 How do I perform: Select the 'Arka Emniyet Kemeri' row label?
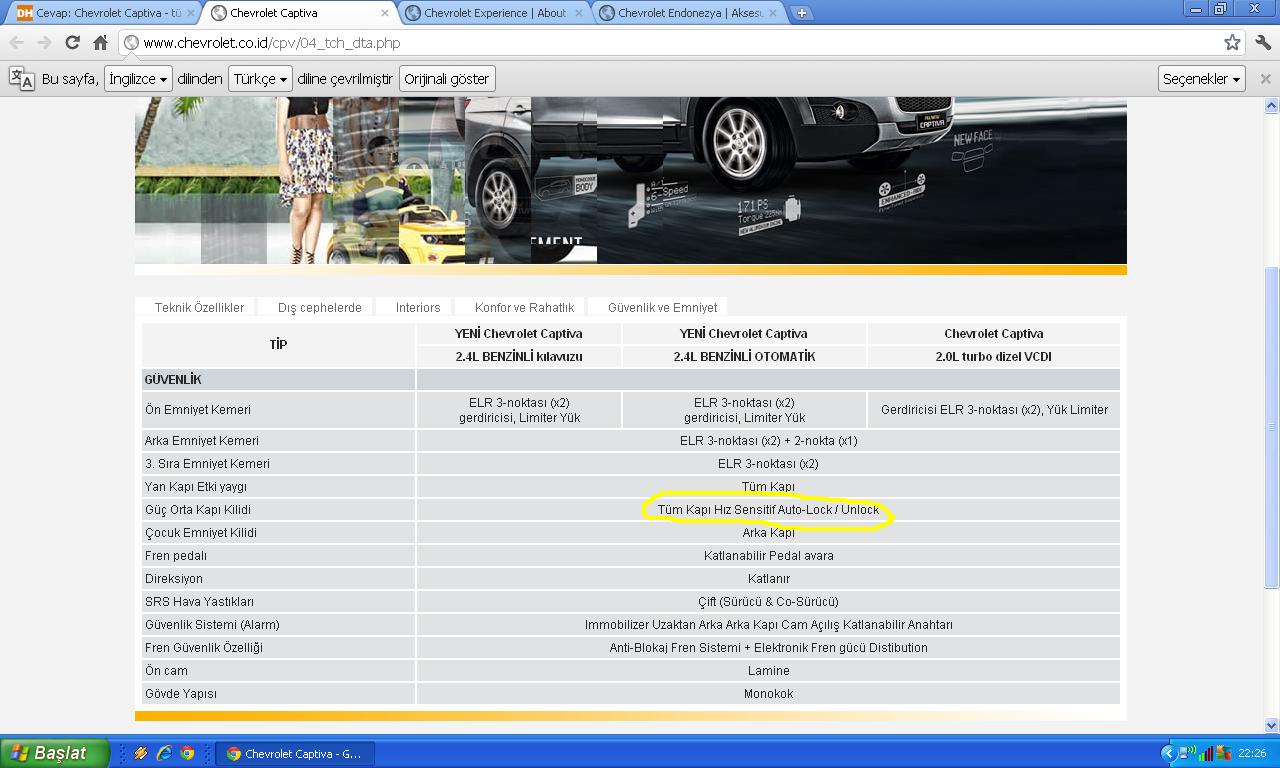point(201,440)
